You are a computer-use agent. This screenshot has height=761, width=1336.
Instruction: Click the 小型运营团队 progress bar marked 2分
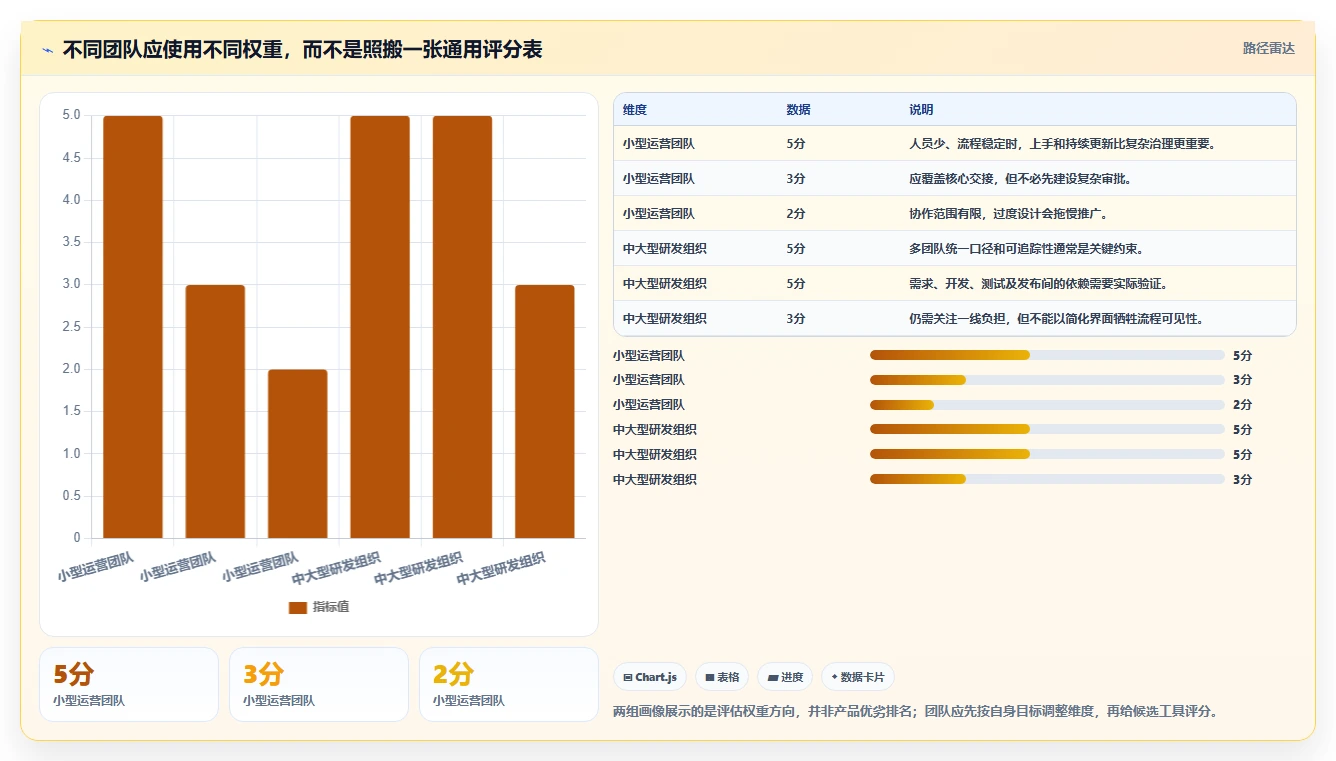click(1047, 405)
